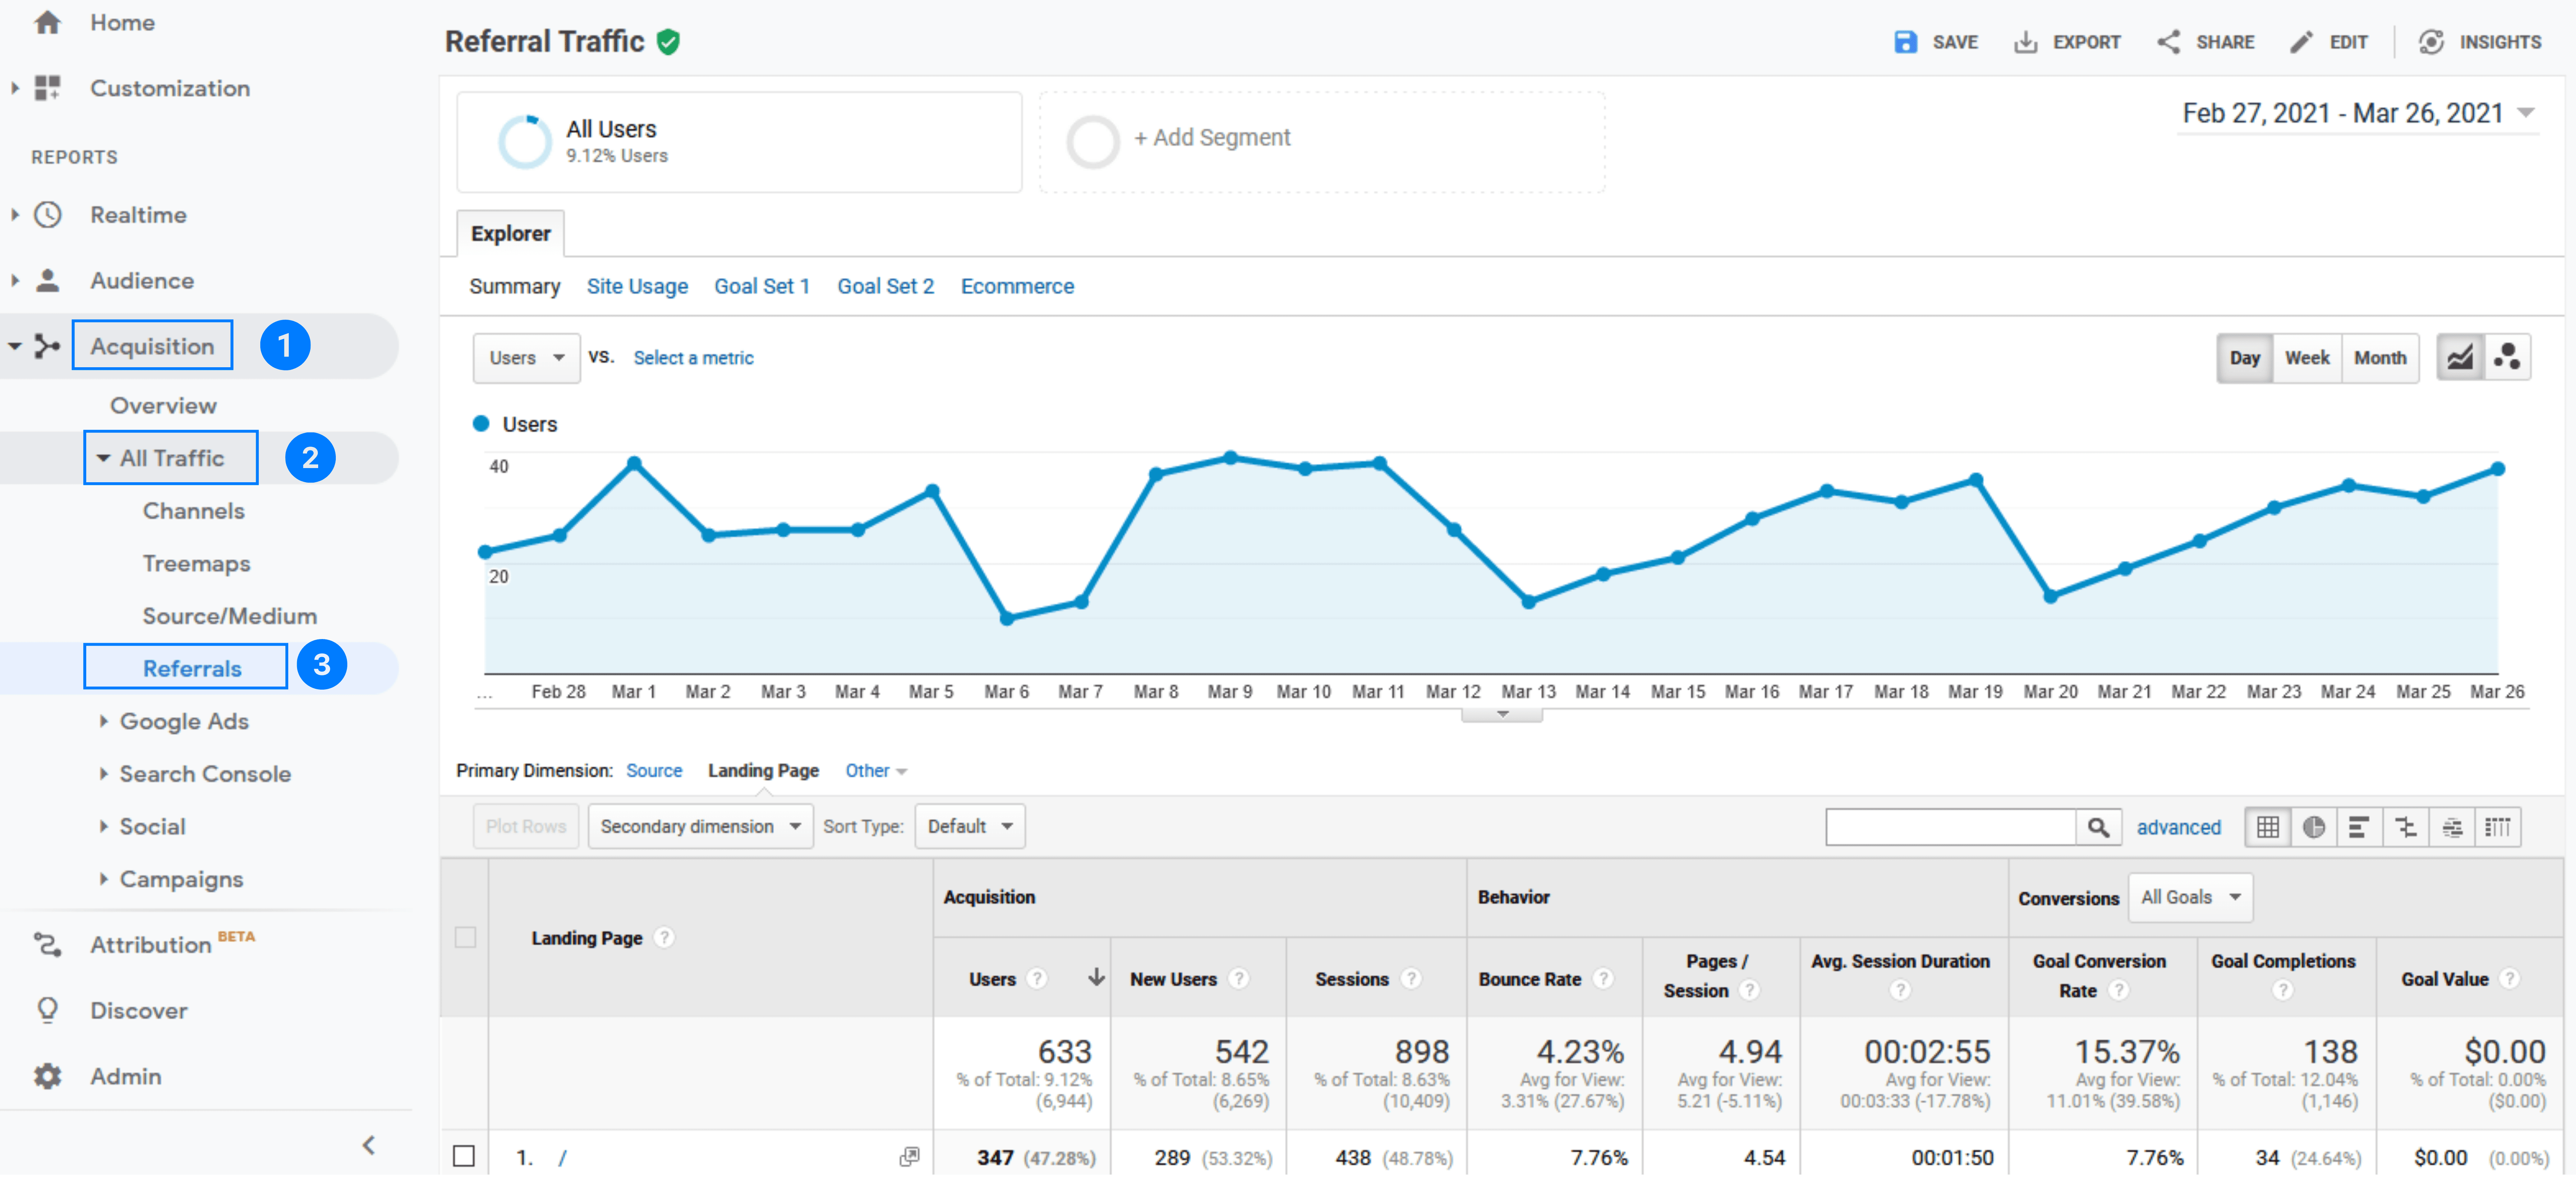Select the Summary tab

click(514, 287)
